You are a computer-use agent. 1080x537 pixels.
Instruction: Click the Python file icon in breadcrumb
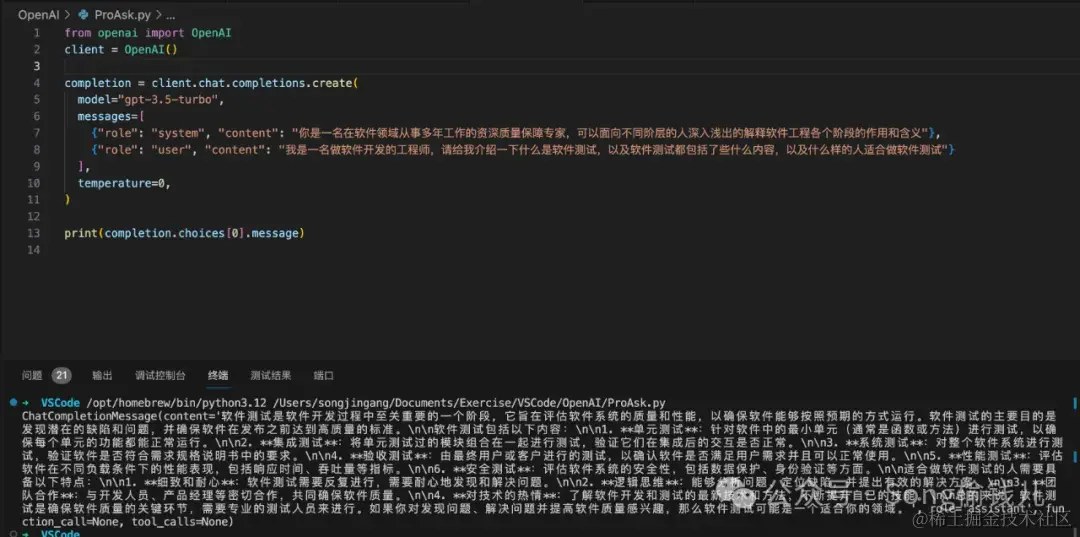[x=83, y=14]
